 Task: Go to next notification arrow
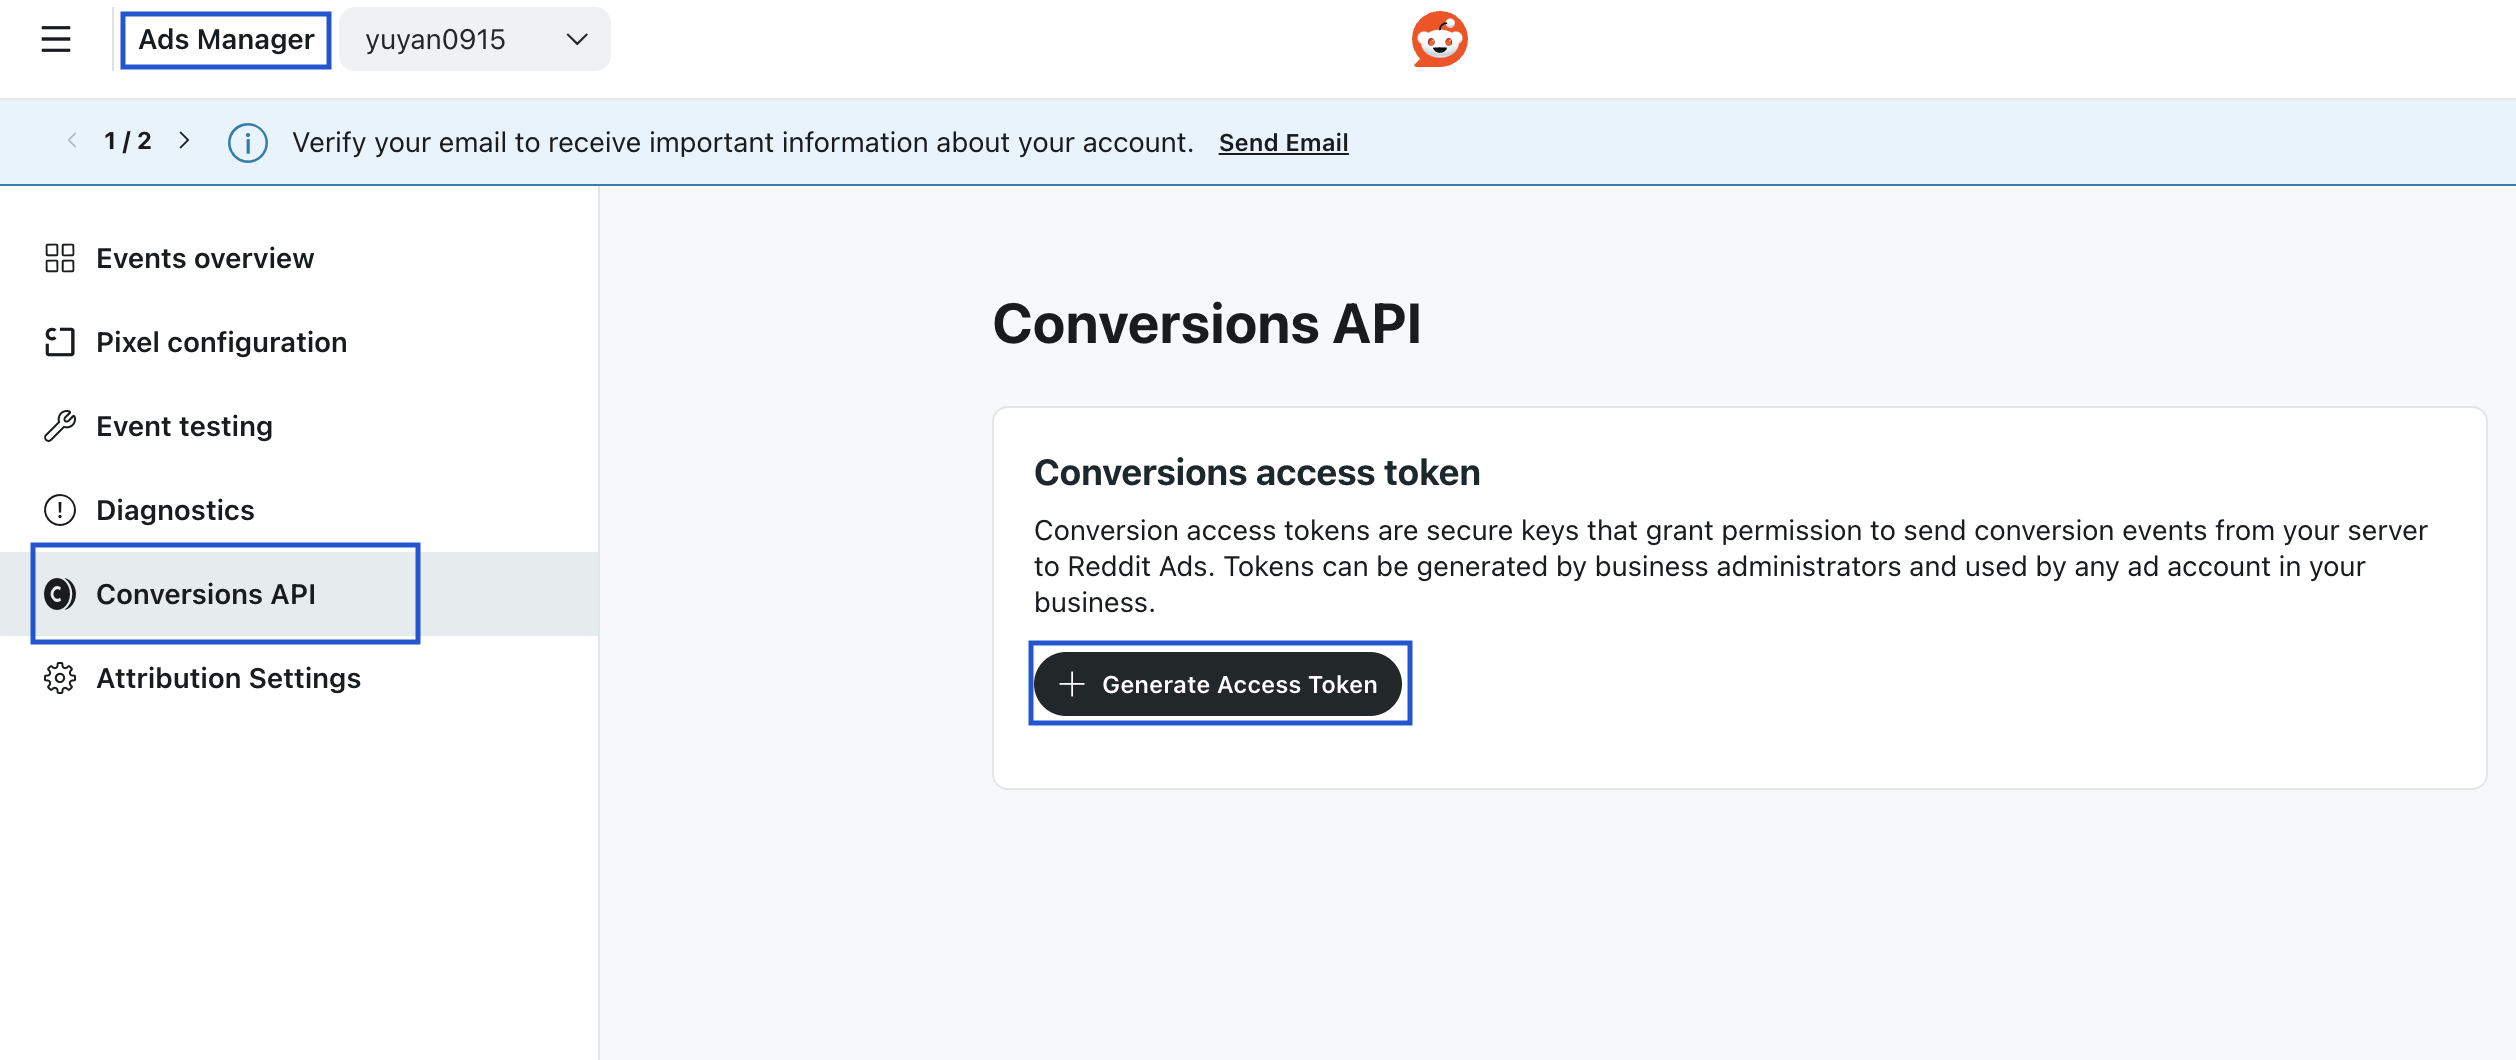[x=184, y=141]
